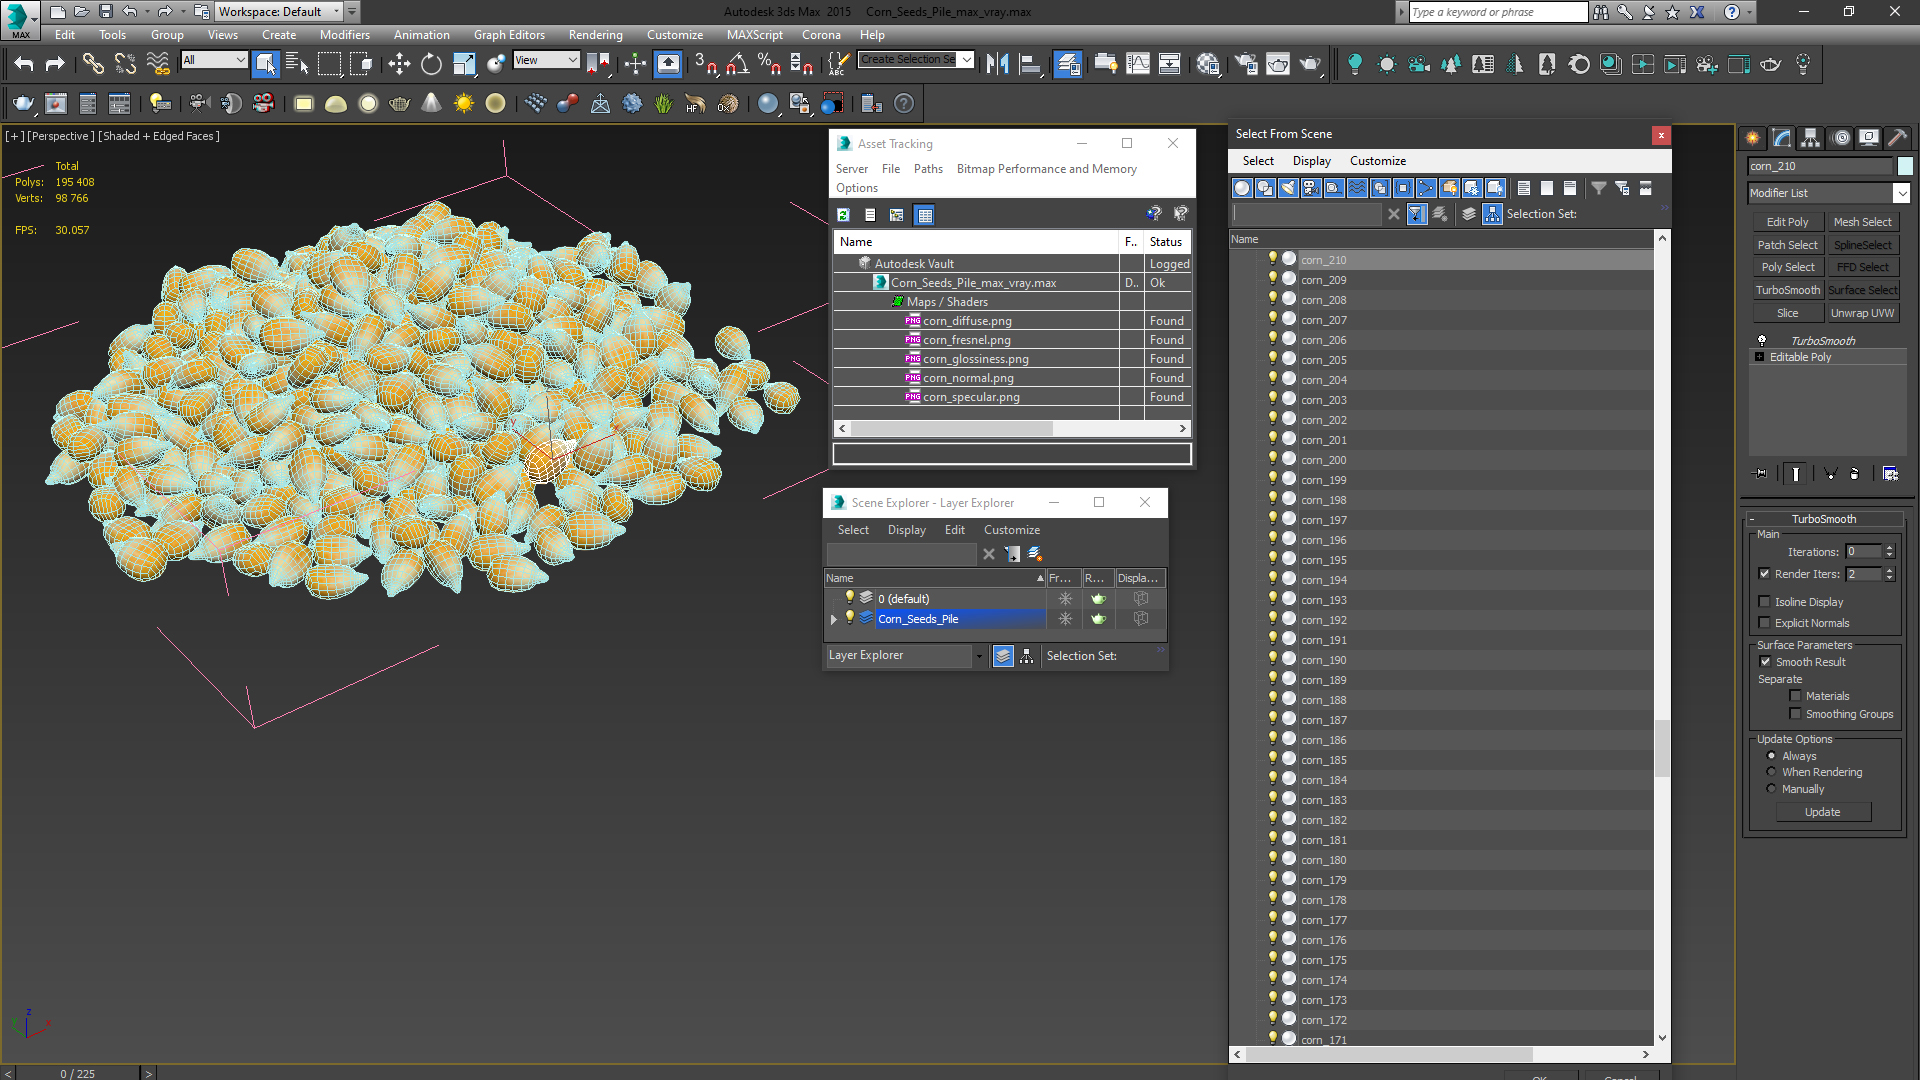1920x1080 pixels.
Task: Toggle the Smooth Result checkbox
Action: (x=1765, y=662)
